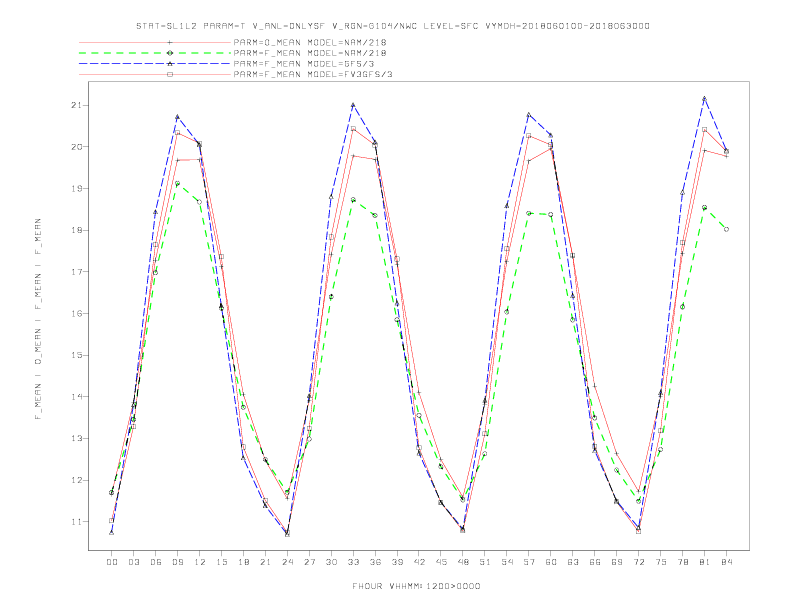Click x-axis forecast hour 27
Image resolution: width=792 pixels, height=612 pixels.
click(309, 562)
